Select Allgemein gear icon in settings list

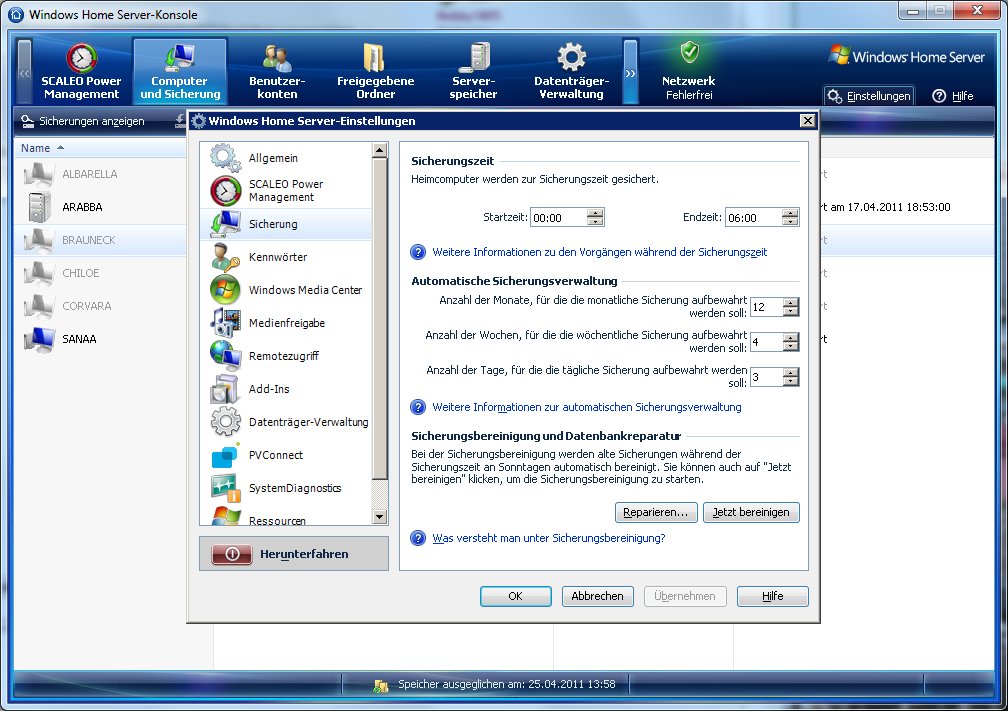226,158
